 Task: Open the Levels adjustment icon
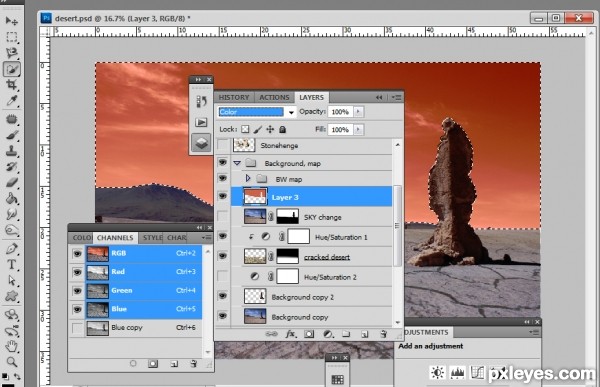tap(458, 372)
